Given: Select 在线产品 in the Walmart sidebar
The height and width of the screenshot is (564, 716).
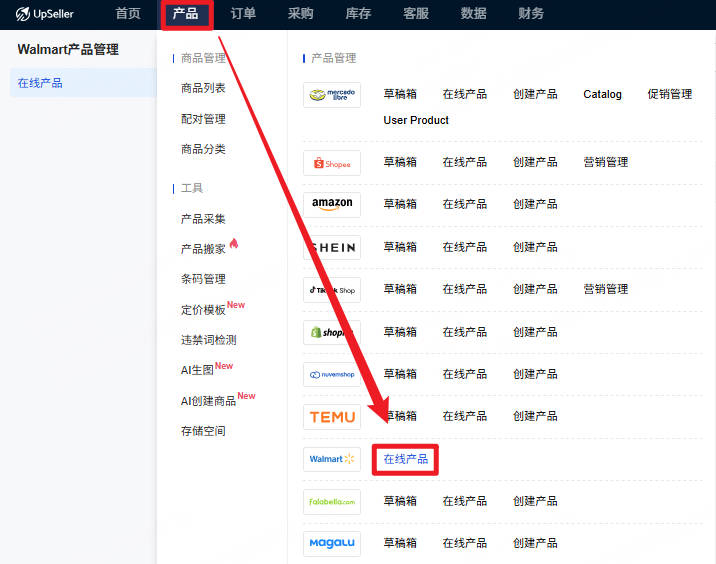Looking at the screenshot, I should [83, 83].
